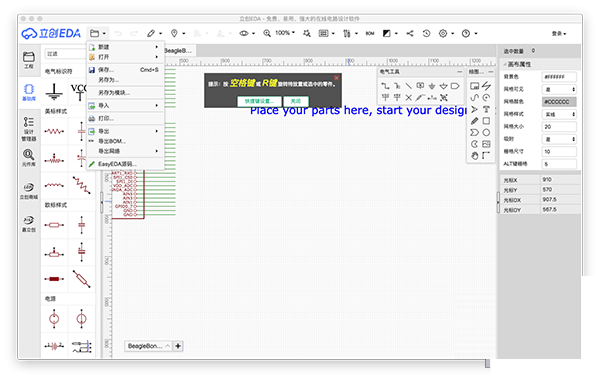Click the 网格颜色 #CCCCCC color field
Viewport: 600px width, 380px height.
559,102
